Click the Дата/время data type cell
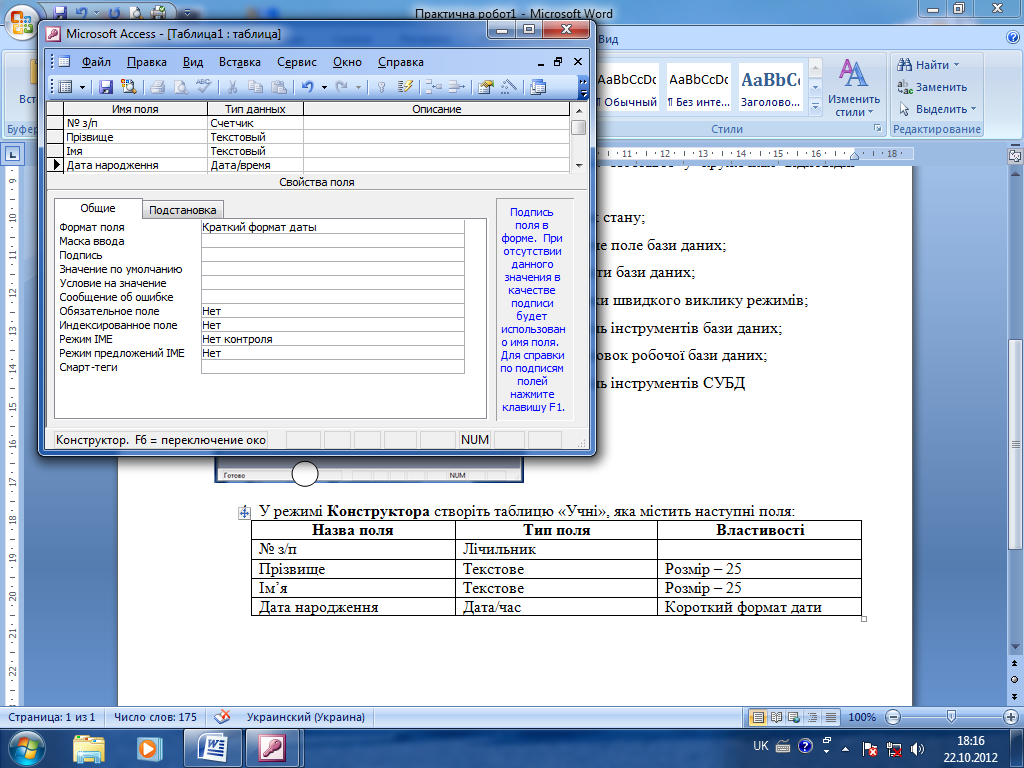The height and width of the screenshot is (768, 1024). [255, 165]
